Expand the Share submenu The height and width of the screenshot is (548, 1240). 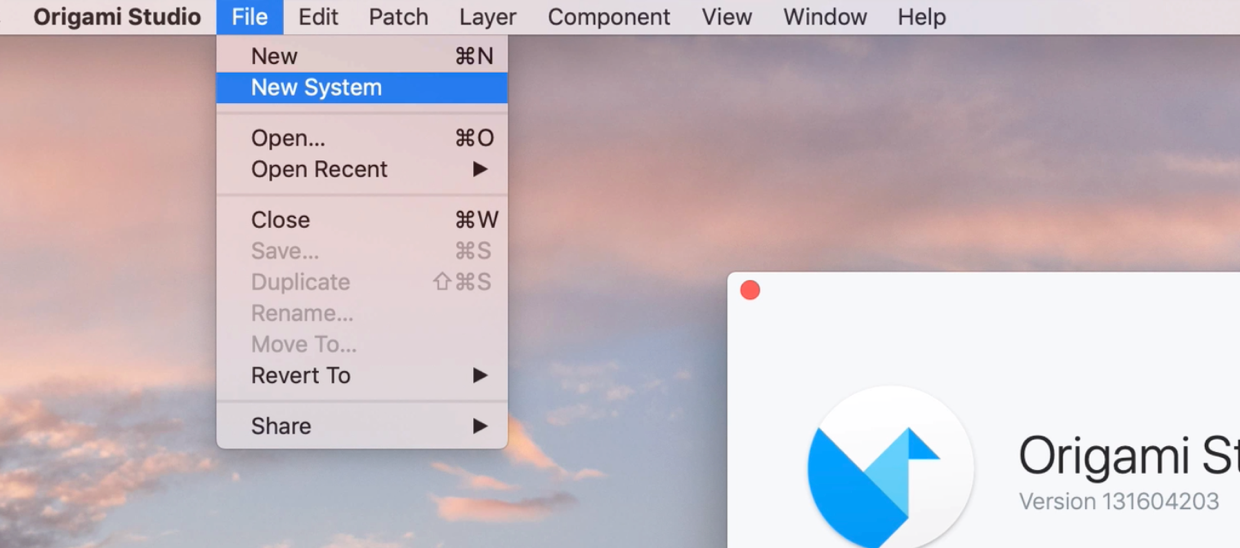pyautogui.click(x=362, y=426)
